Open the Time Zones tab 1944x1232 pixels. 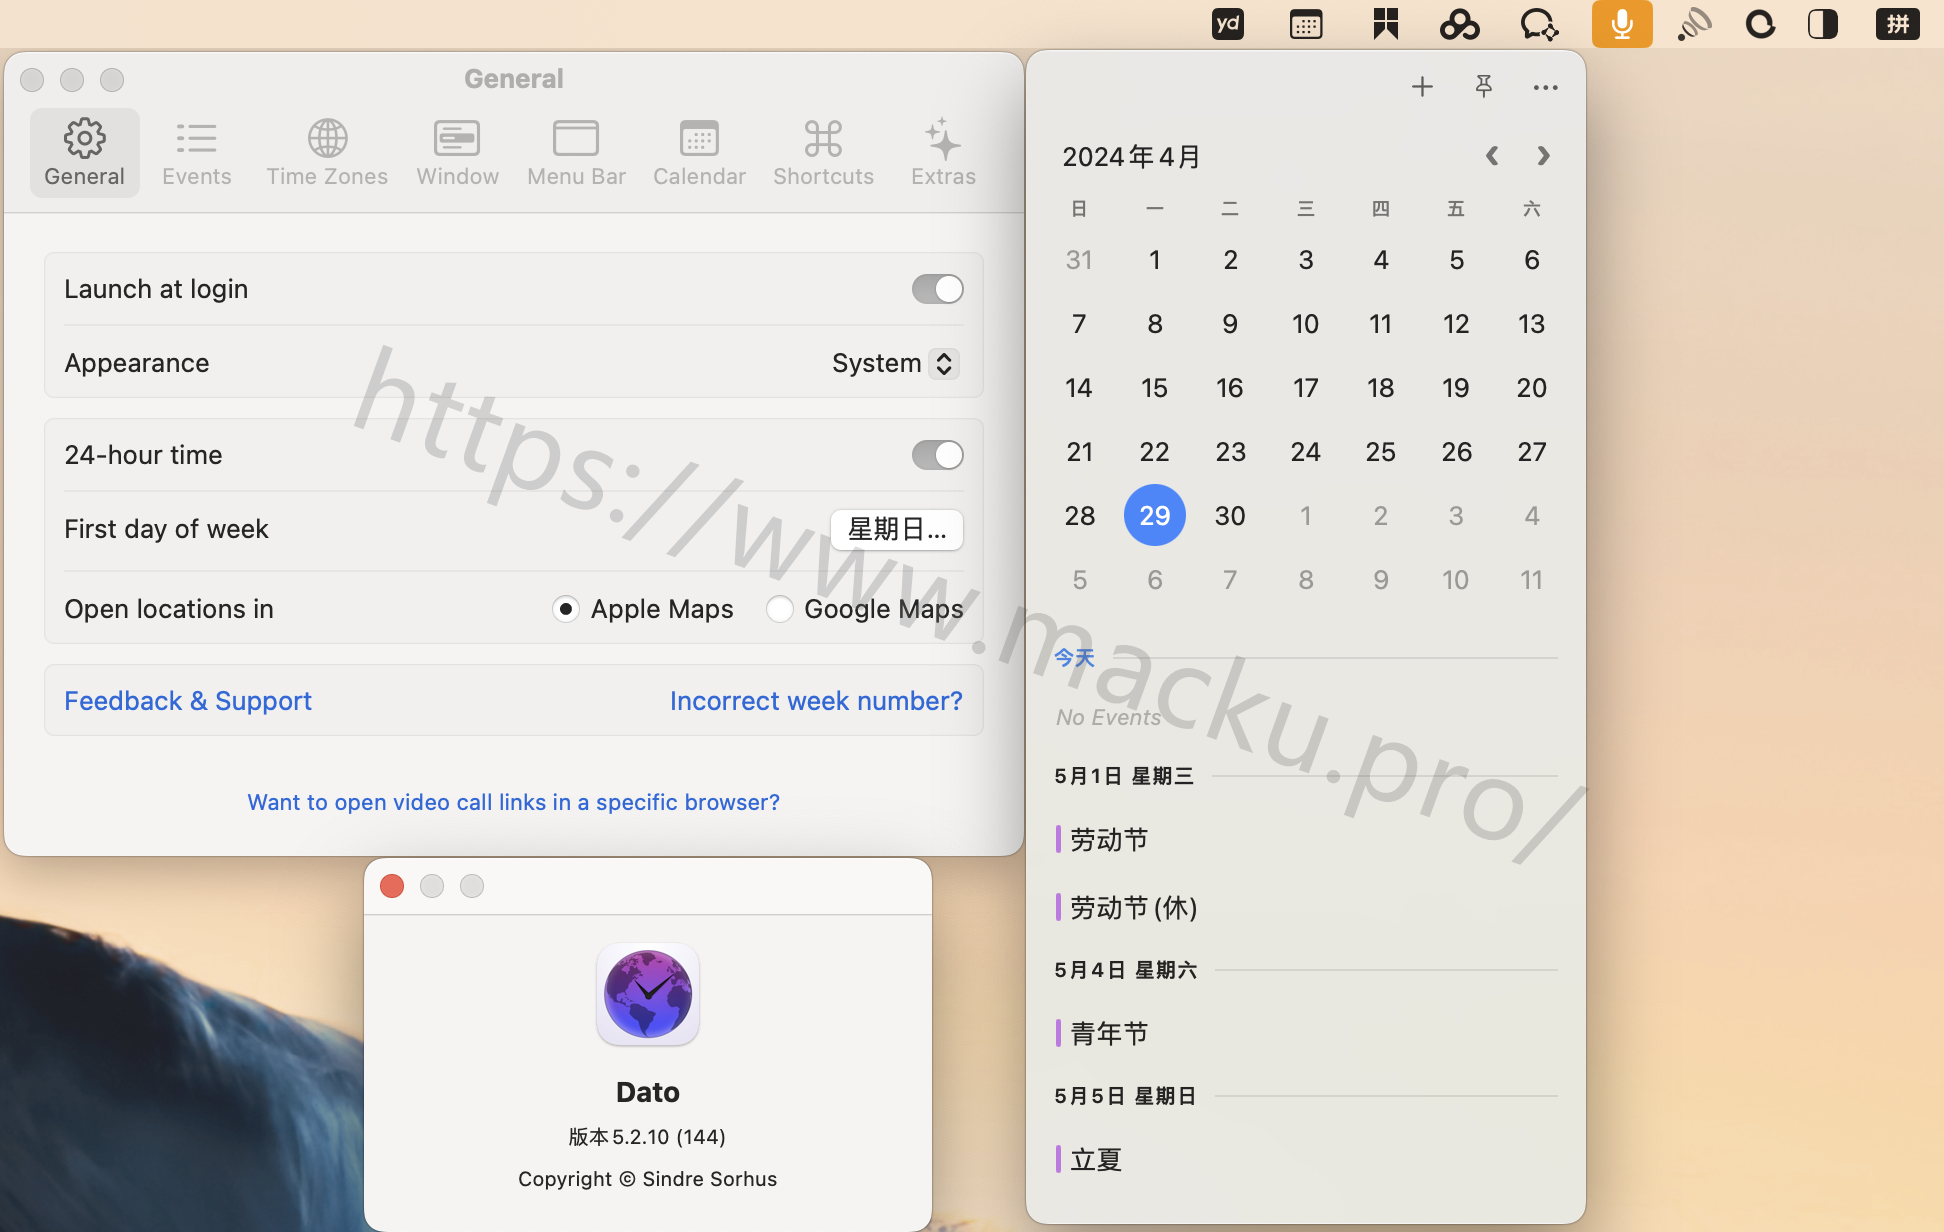click(327, 153)
